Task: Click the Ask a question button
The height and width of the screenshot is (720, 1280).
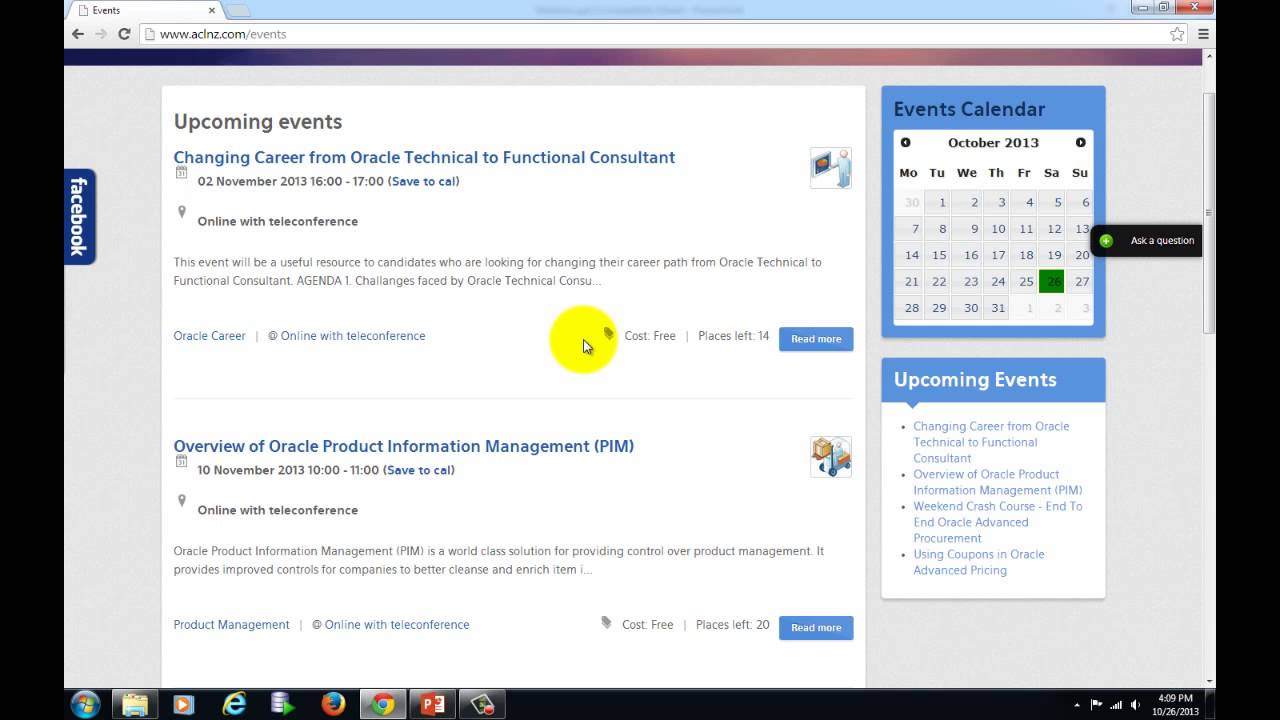Action: (1145, 241)
